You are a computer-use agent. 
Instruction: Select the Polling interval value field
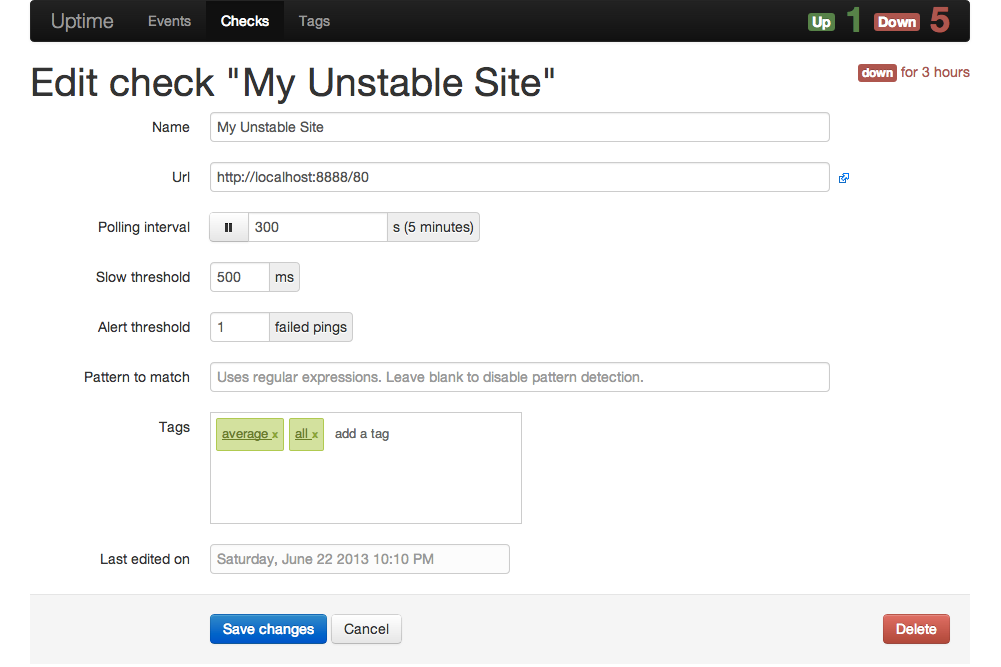[x=318, y=227]
